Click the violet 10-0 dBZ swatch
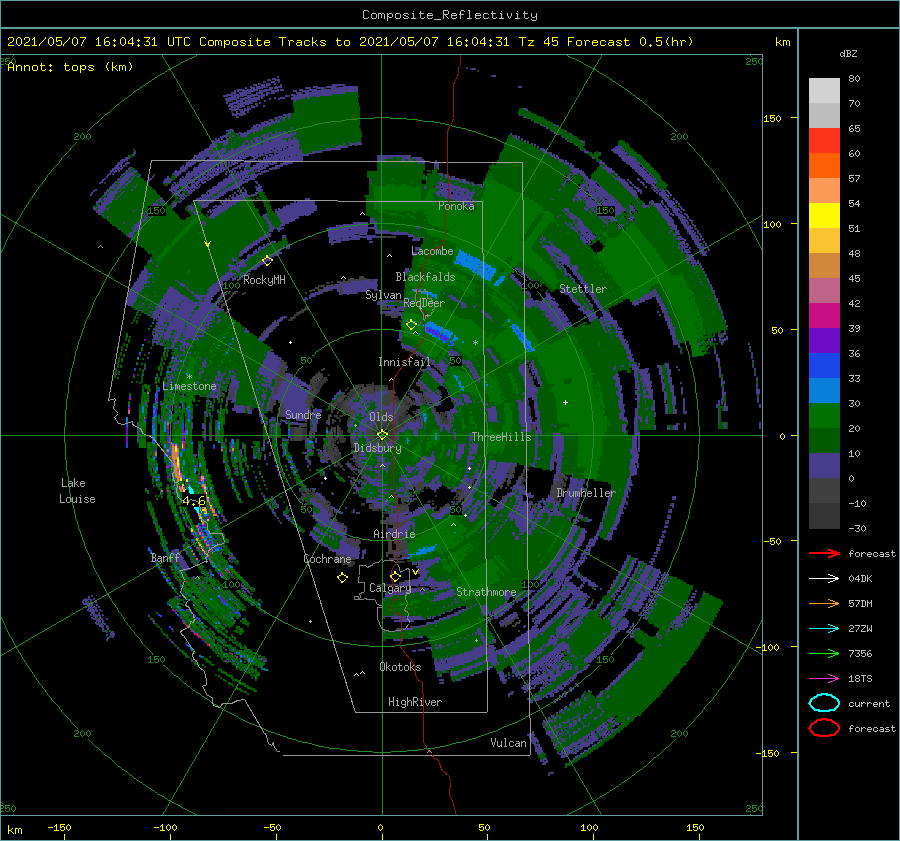 tap(824, 466)
